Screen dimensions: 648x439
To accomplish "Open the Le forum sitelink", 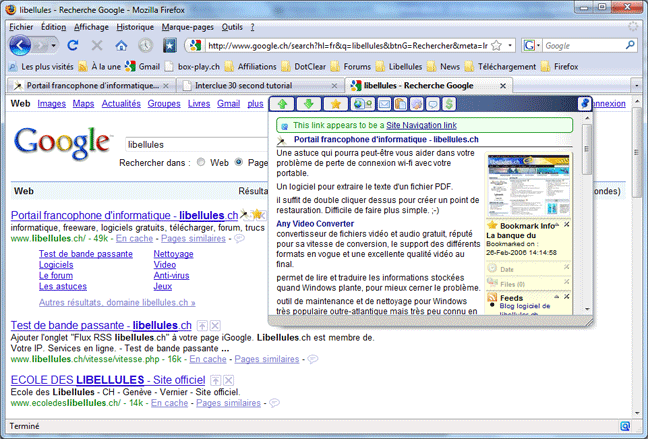I will click(x=56, y=275).
